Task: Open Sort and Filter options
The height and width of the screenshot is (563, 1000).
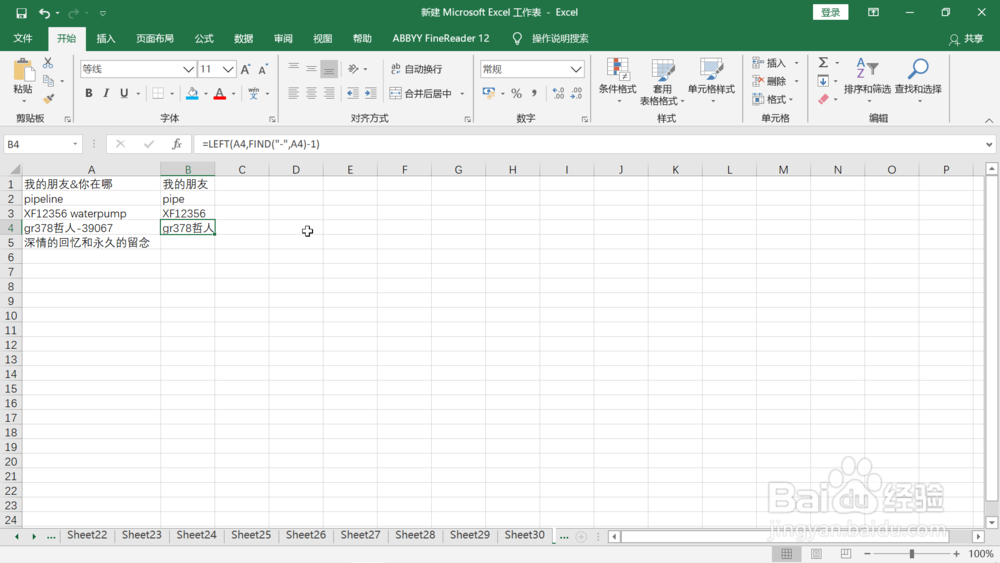Action: pyautogui.click(x=867, y=81)
